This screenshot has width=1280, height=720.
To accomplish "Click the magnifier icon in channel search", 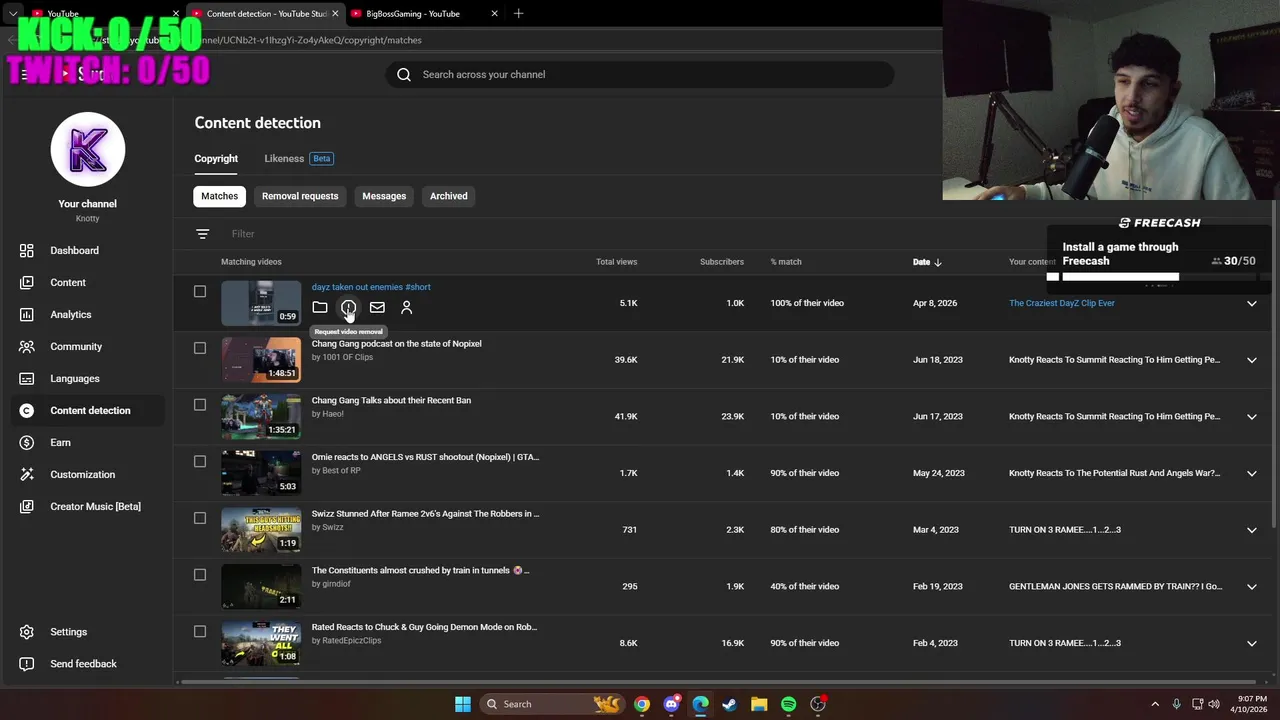I will (404, 74).
